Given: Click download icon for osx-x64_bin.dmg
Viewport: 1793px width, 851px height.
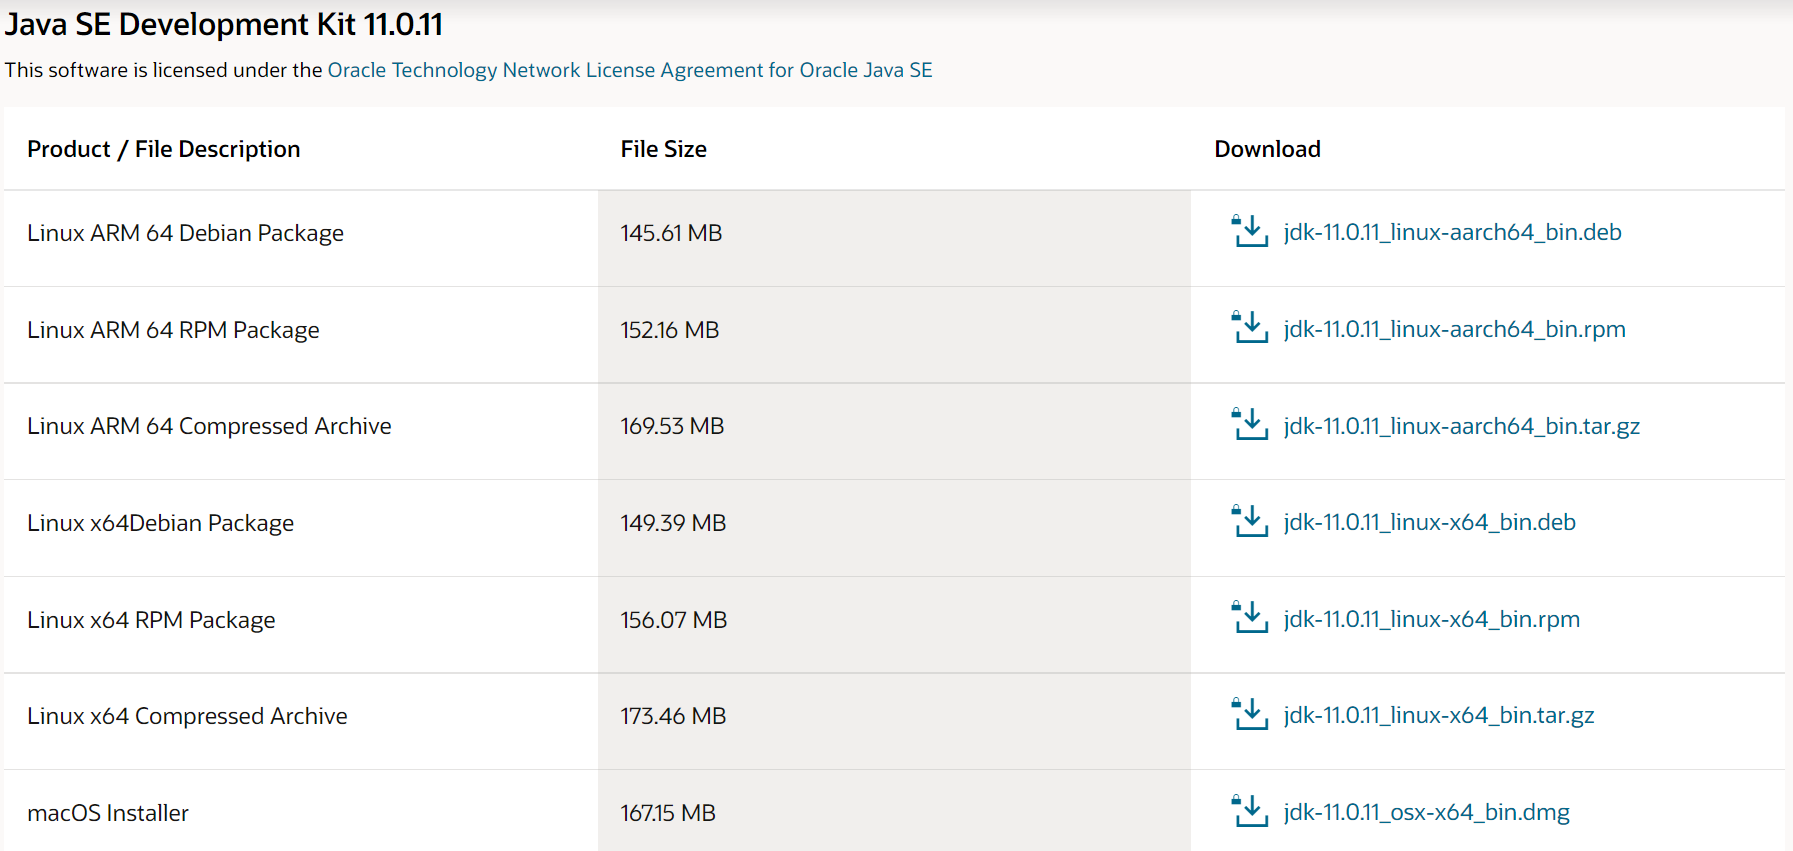Looking at the screenshot, I should click(1249, 811).
